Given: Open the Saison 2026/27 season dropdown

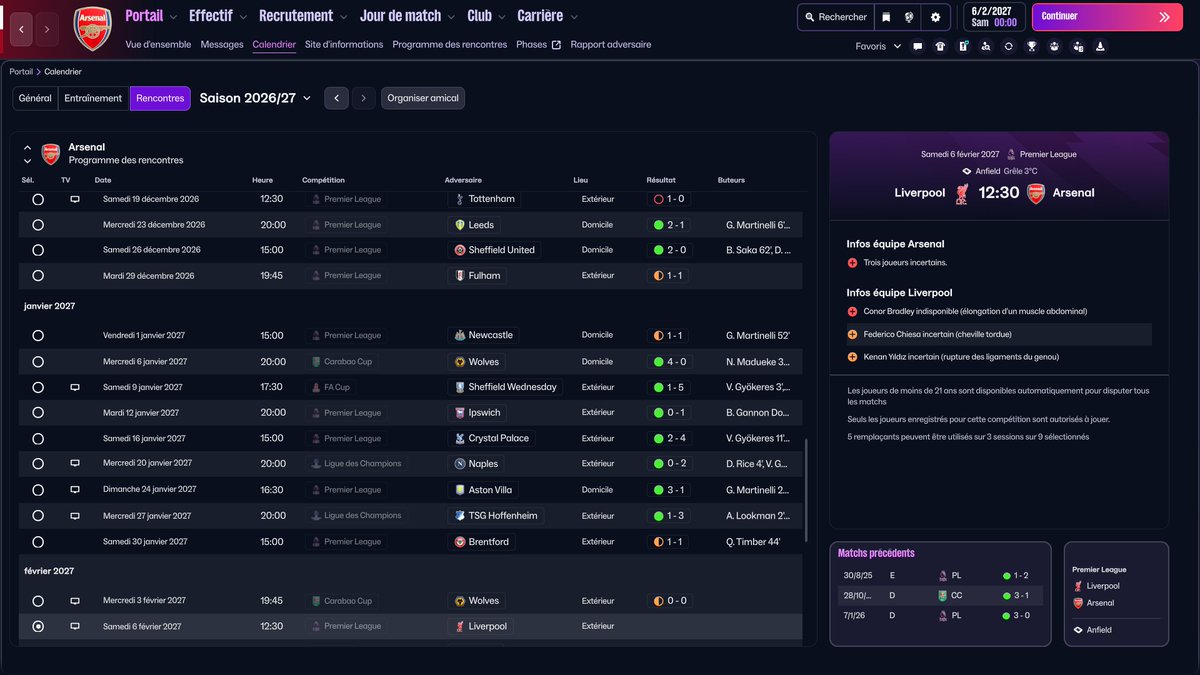Looking at the screenshot, I should coord(255,98).
